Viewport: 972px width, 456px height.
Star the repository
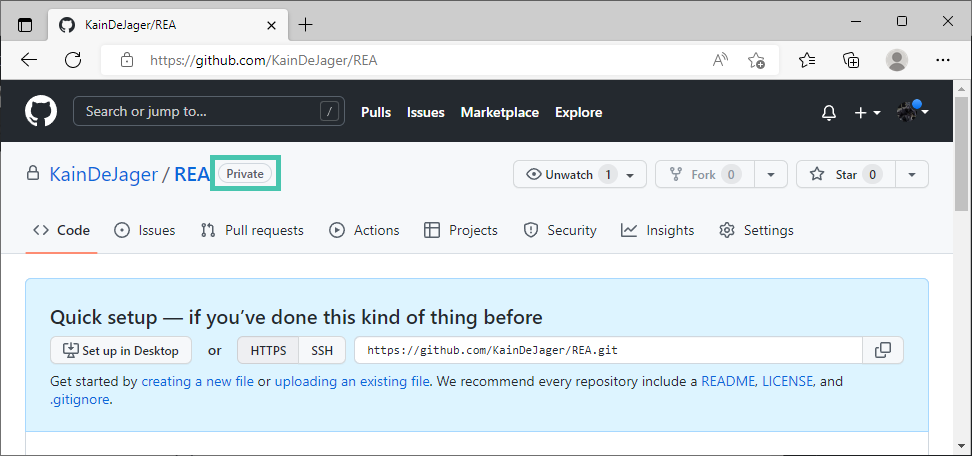coord(846,175)
